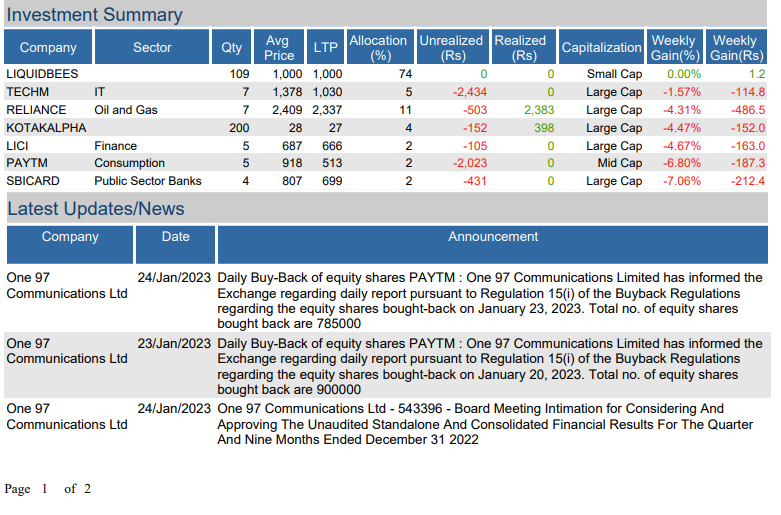Viewport: 781px width, 515px height.
Task: Click the LTP value 513 for PAYTM
Action: pyautogui.click(x=332, y=163)
